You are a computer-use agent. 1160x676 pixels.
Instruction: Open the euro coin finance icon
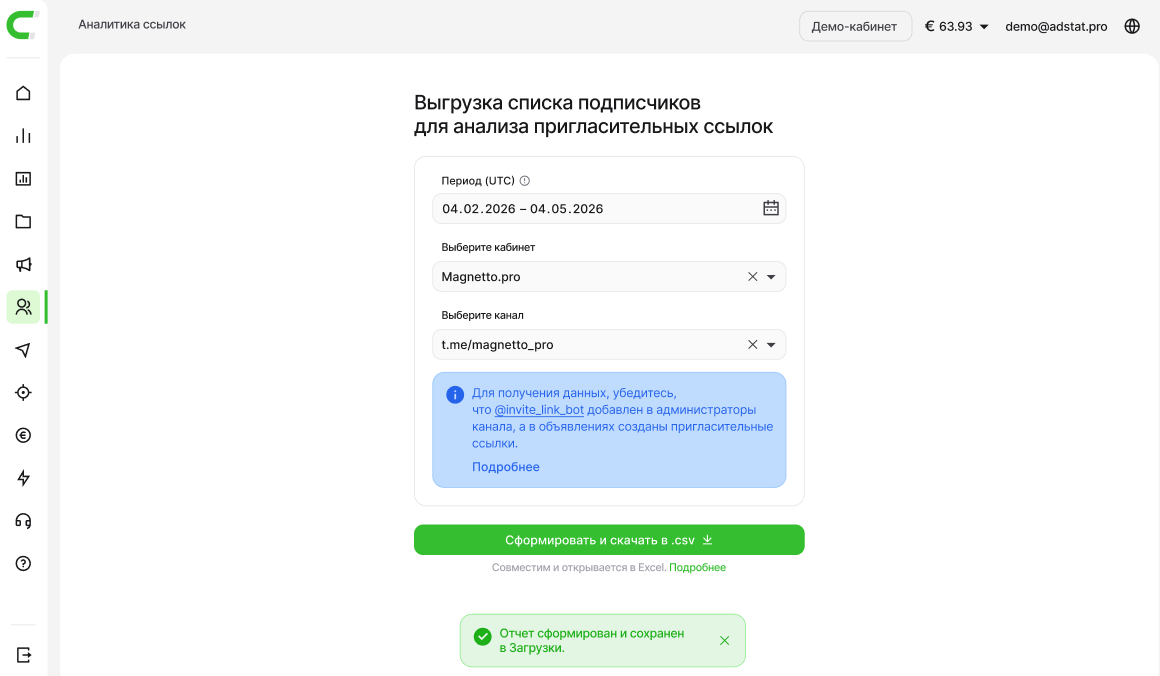tap(23, 436)
